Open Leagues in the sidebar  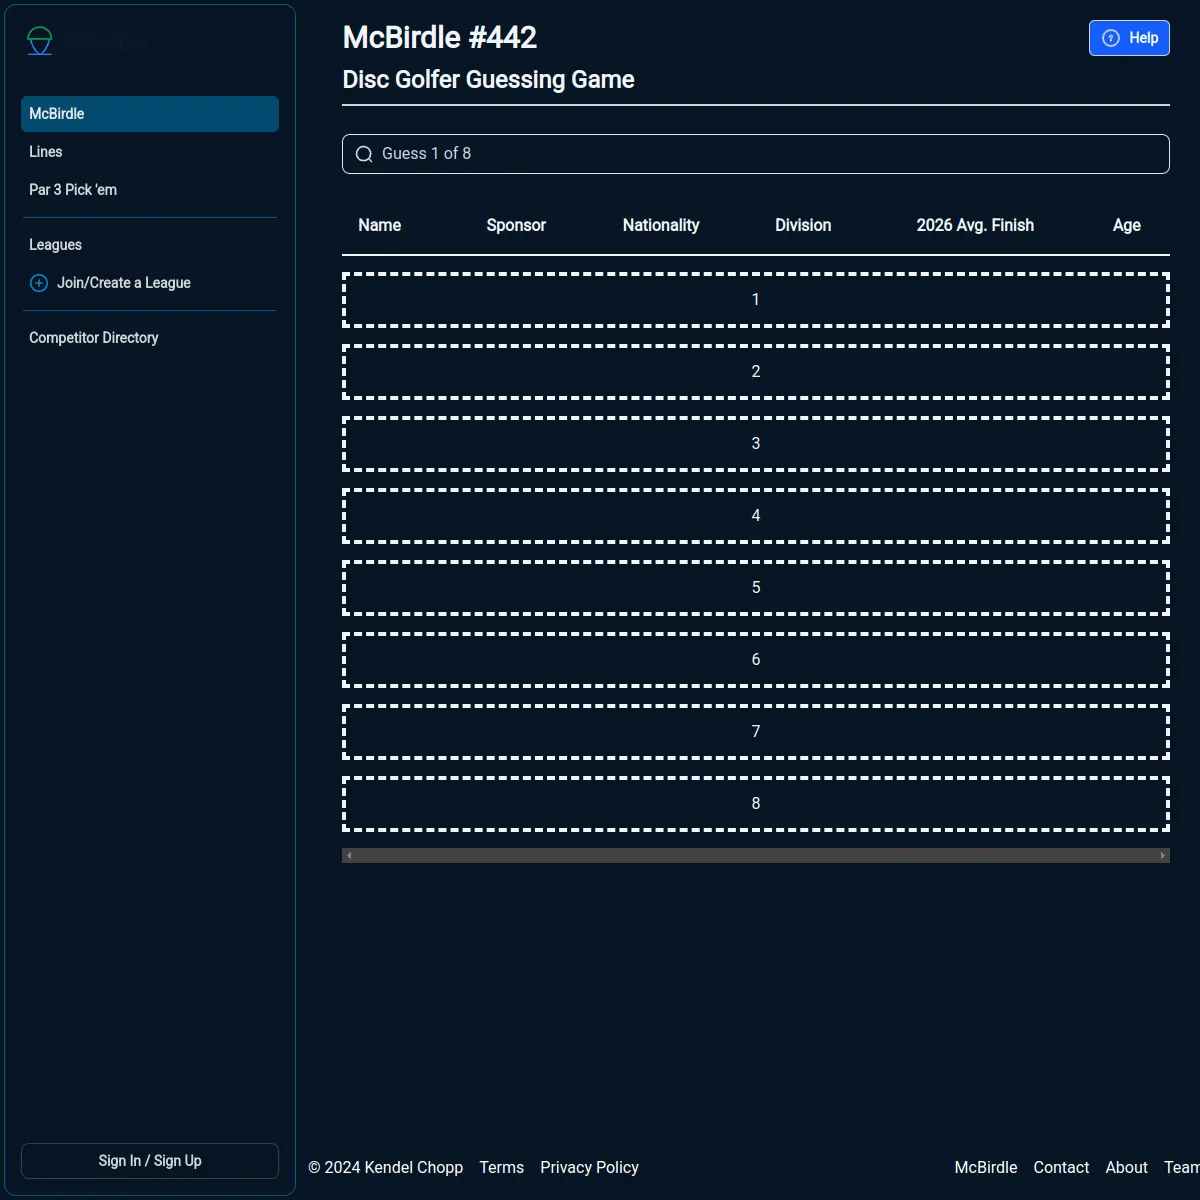click(x=56, y=245)
